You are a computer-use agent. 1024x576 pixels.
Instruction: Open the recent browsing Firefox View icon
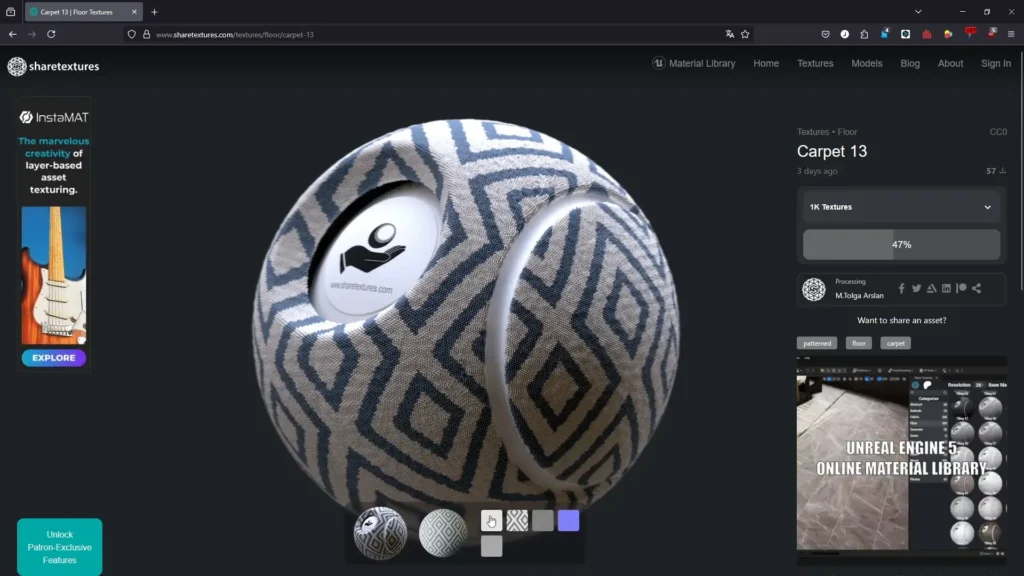pos(10,12)
